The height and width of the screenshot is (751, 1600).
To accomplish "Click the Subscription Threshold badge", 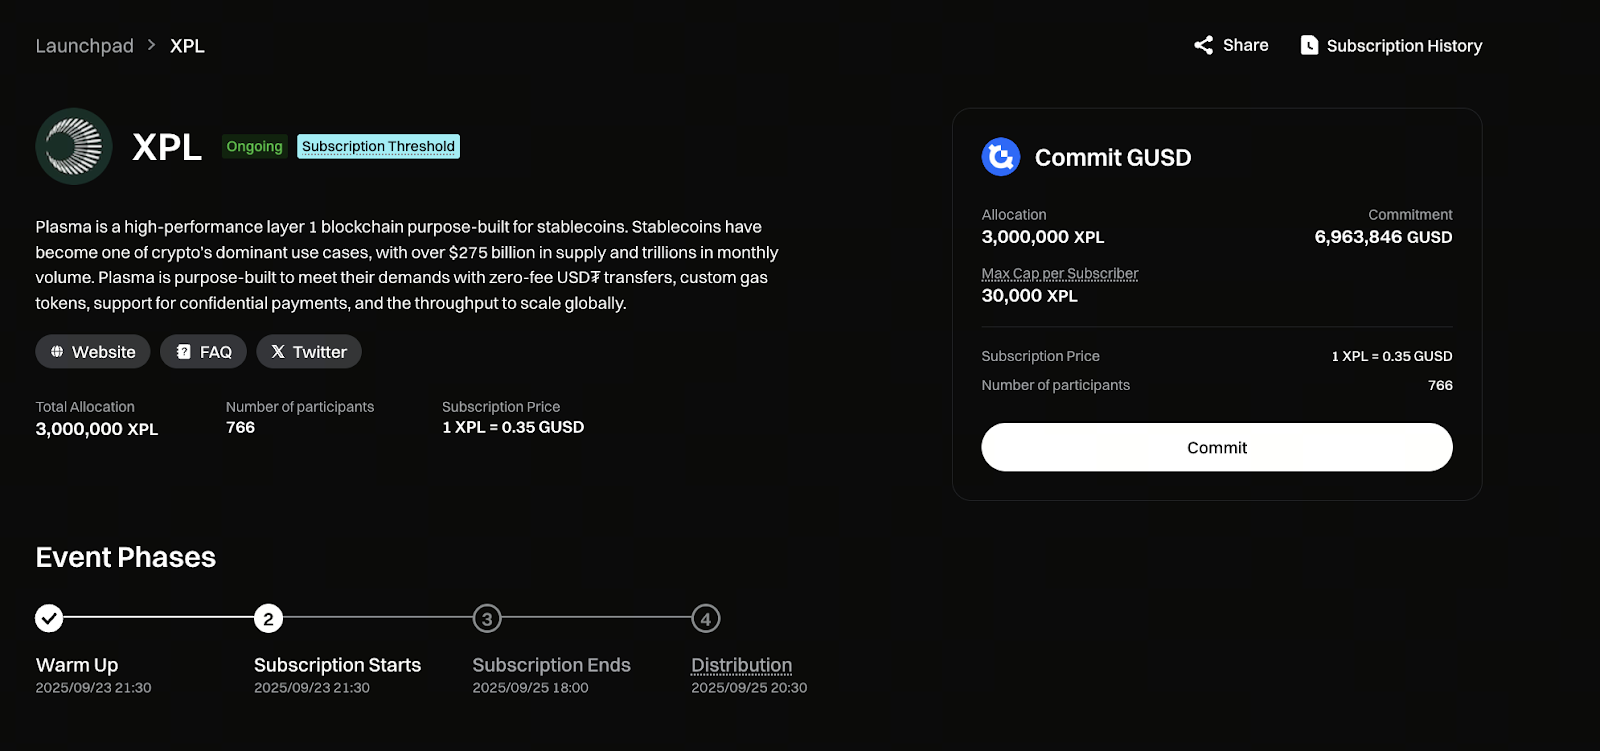I will click(378, 146).
